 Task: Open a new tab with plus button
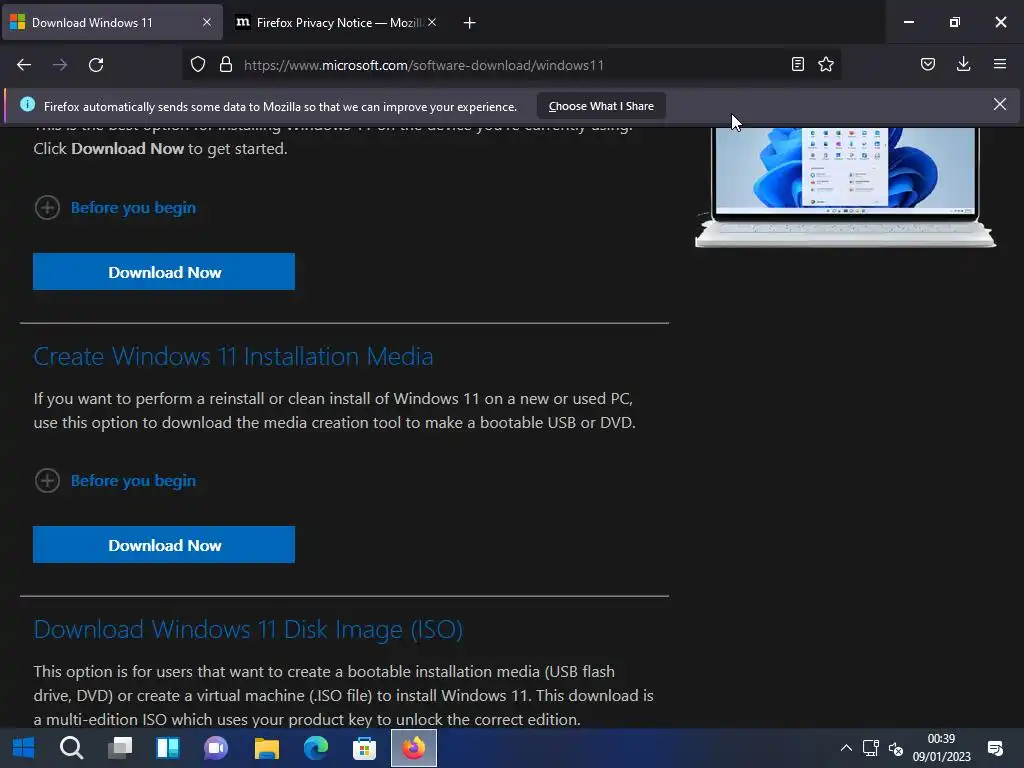(x=470, y=23)
